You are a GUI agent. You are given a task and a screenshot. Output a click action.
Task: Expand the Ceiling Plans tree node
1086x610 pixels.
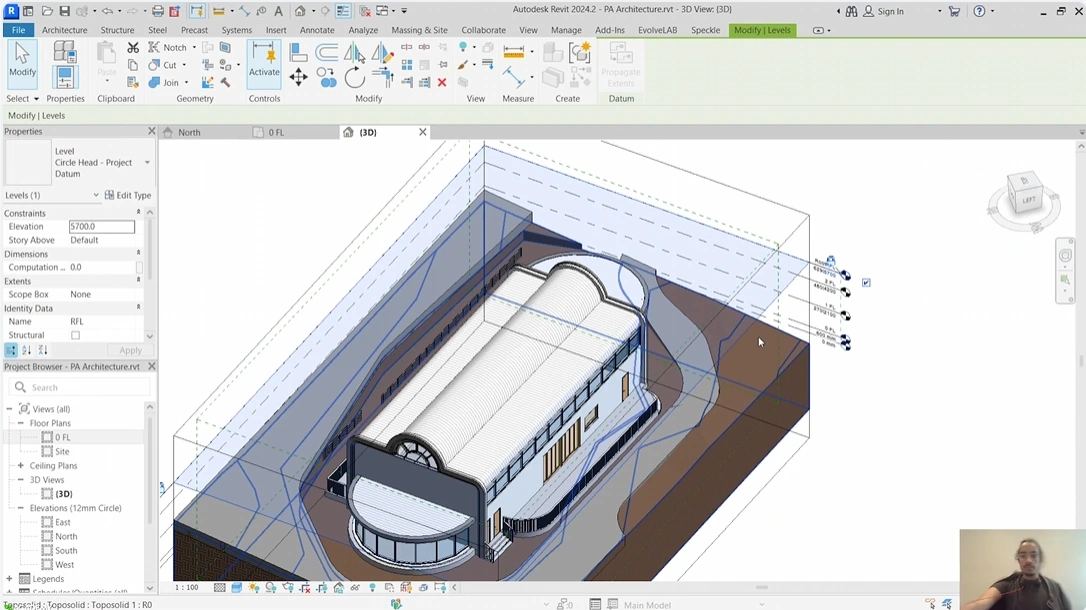[x=20, y=466]
